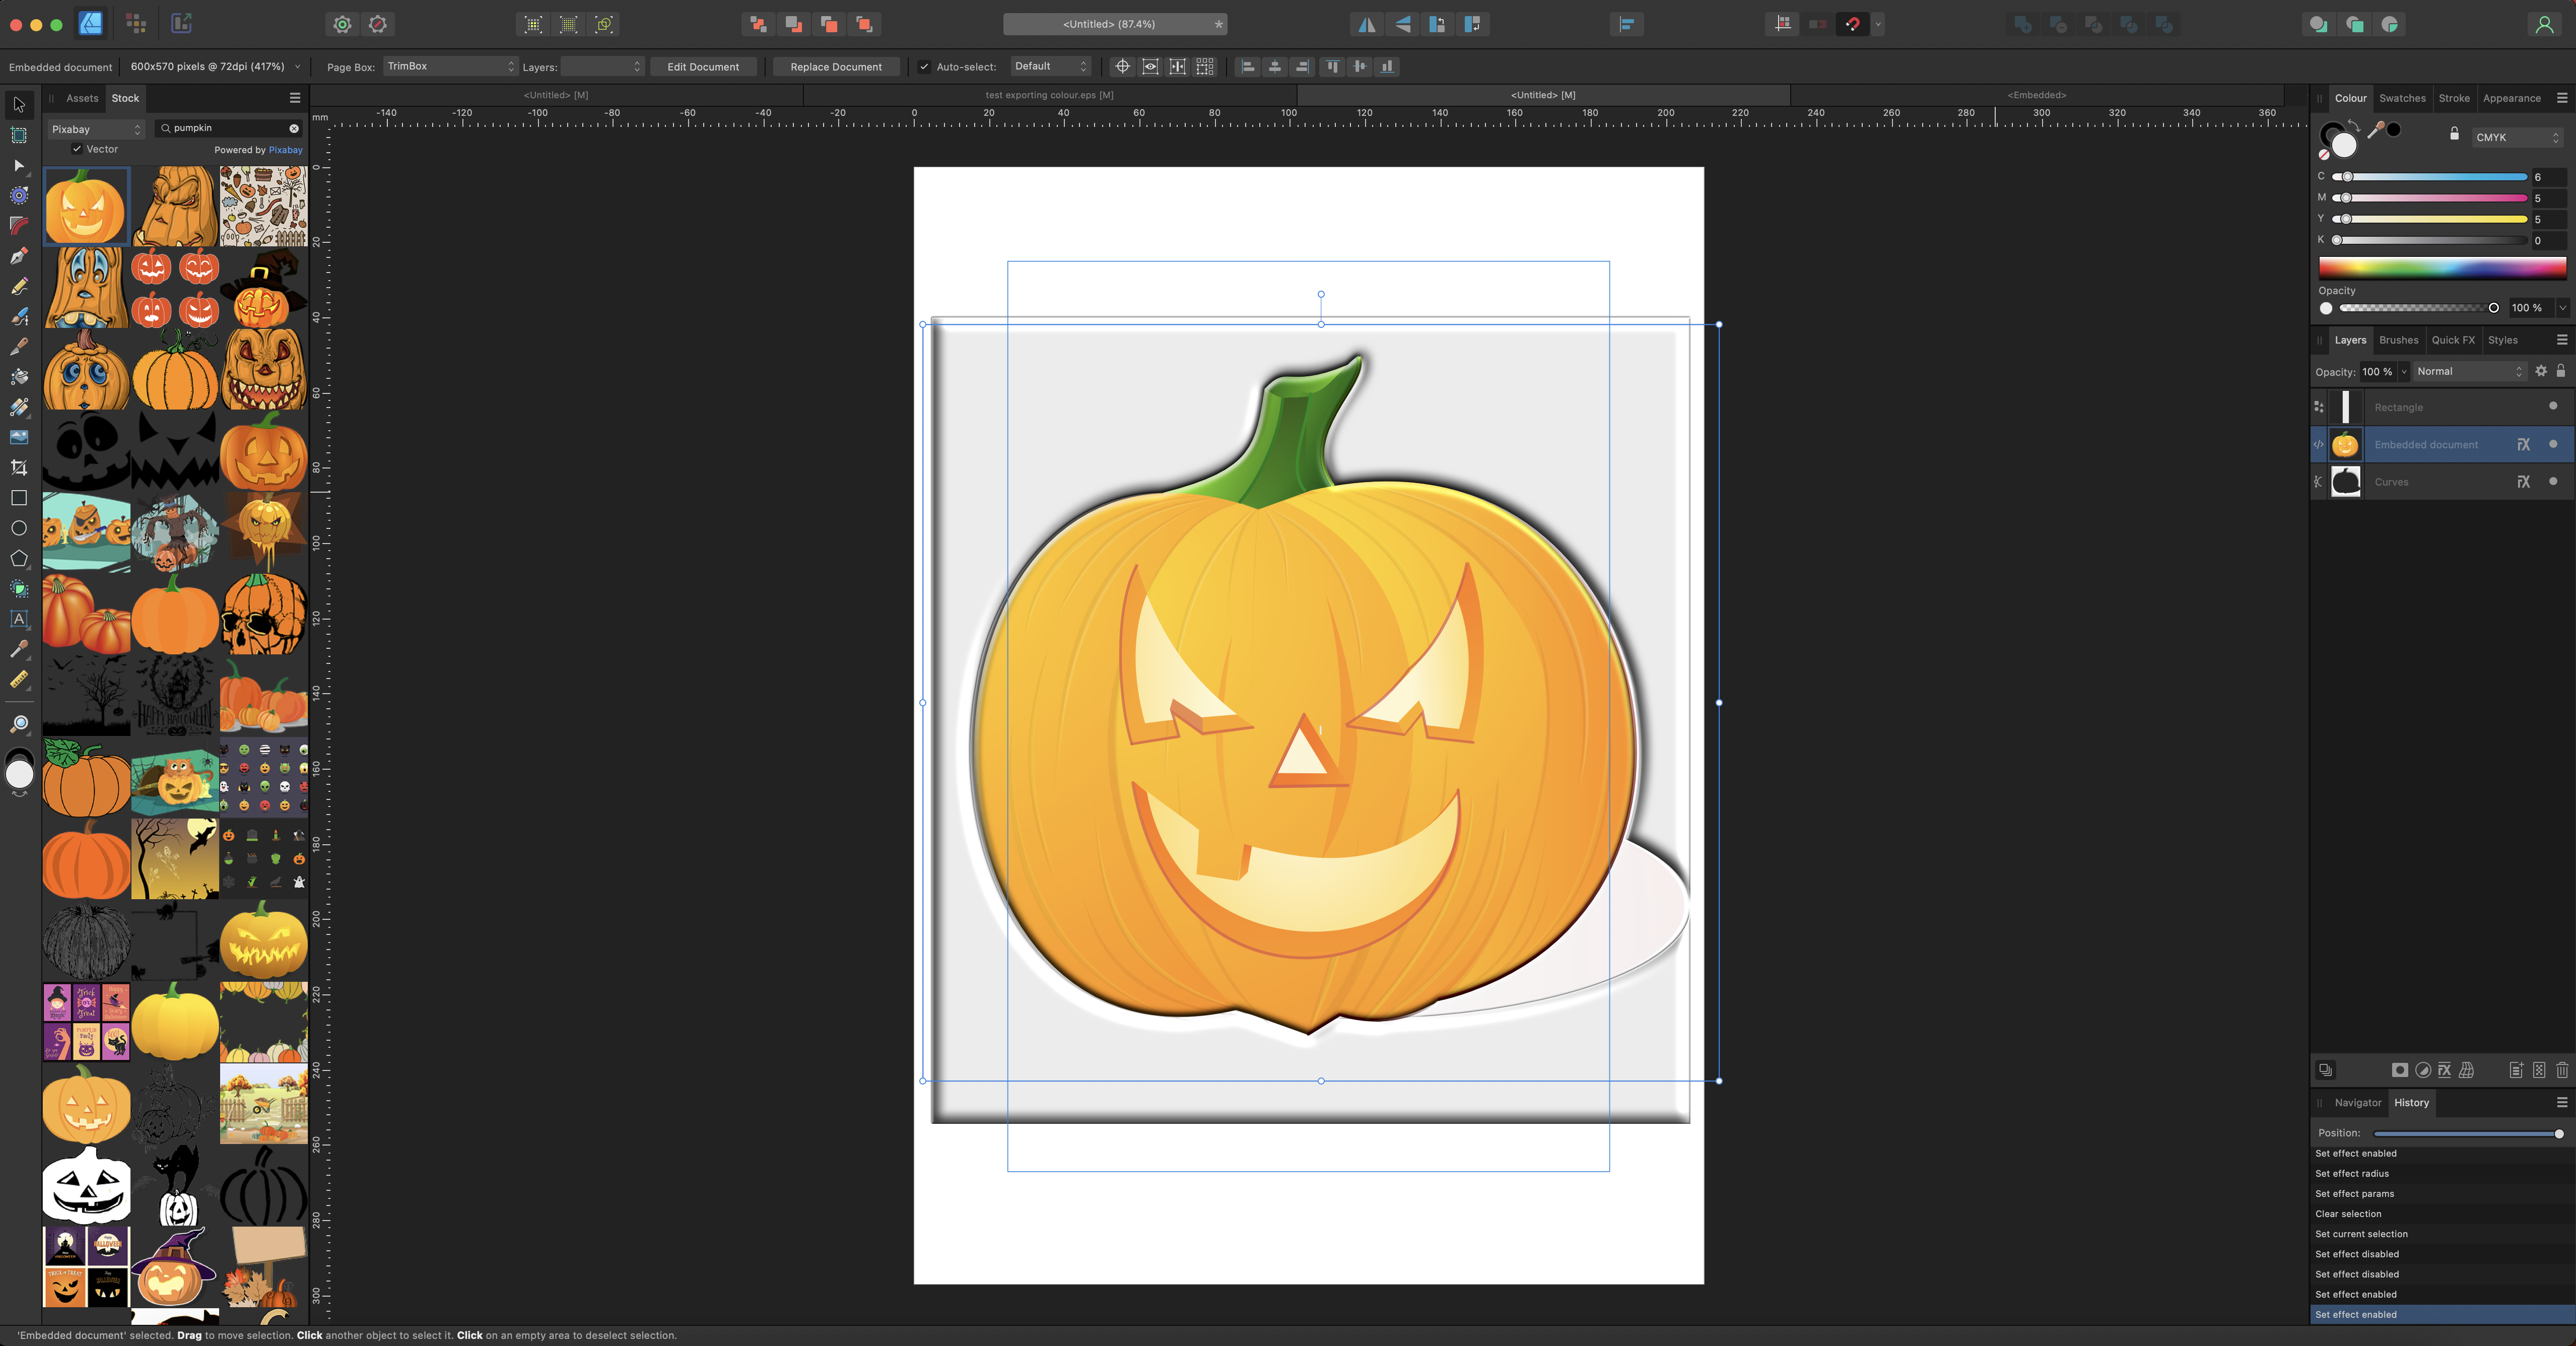The height and width of the screenshot is (1346, 2576).
Task: Select the Artistic Text tool
Action: [x=18, y=619]
